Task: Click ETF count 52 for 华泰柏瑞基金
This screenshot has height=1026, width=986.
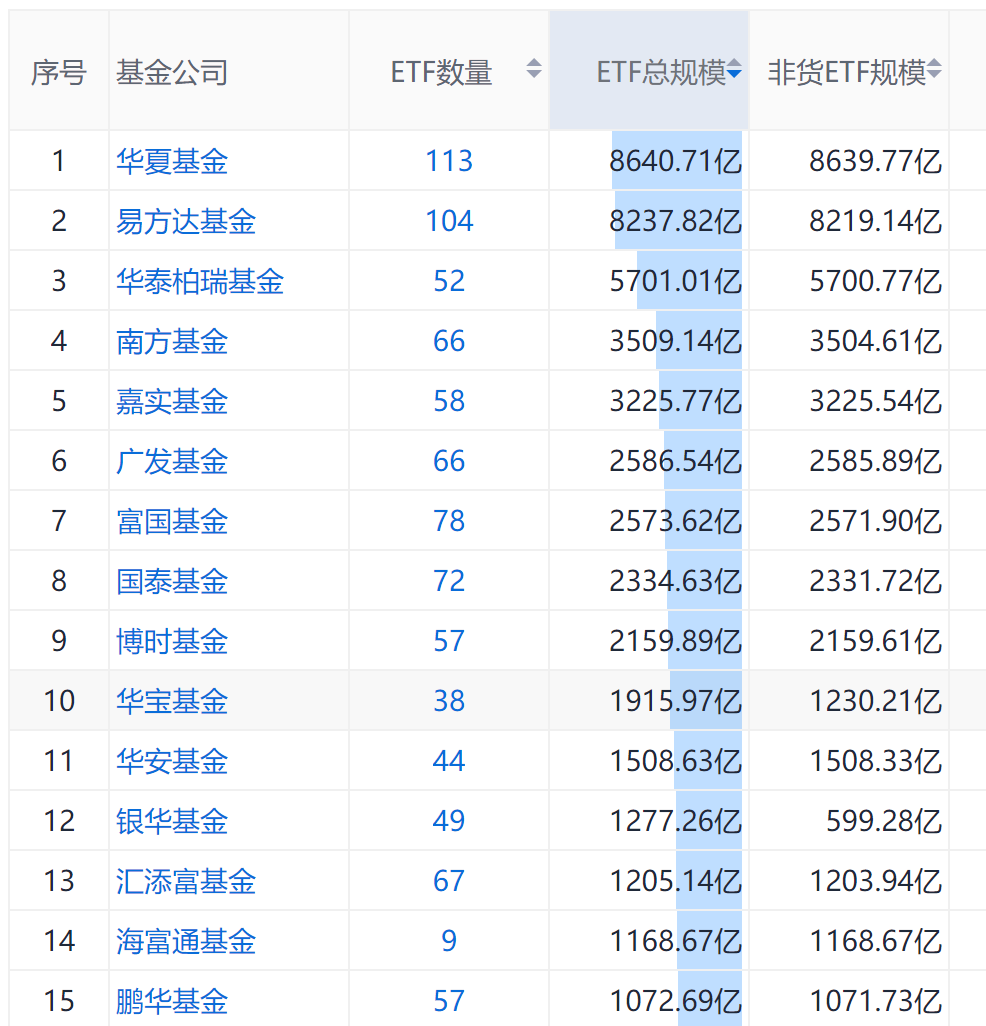Action: click(x=449, y=281)
